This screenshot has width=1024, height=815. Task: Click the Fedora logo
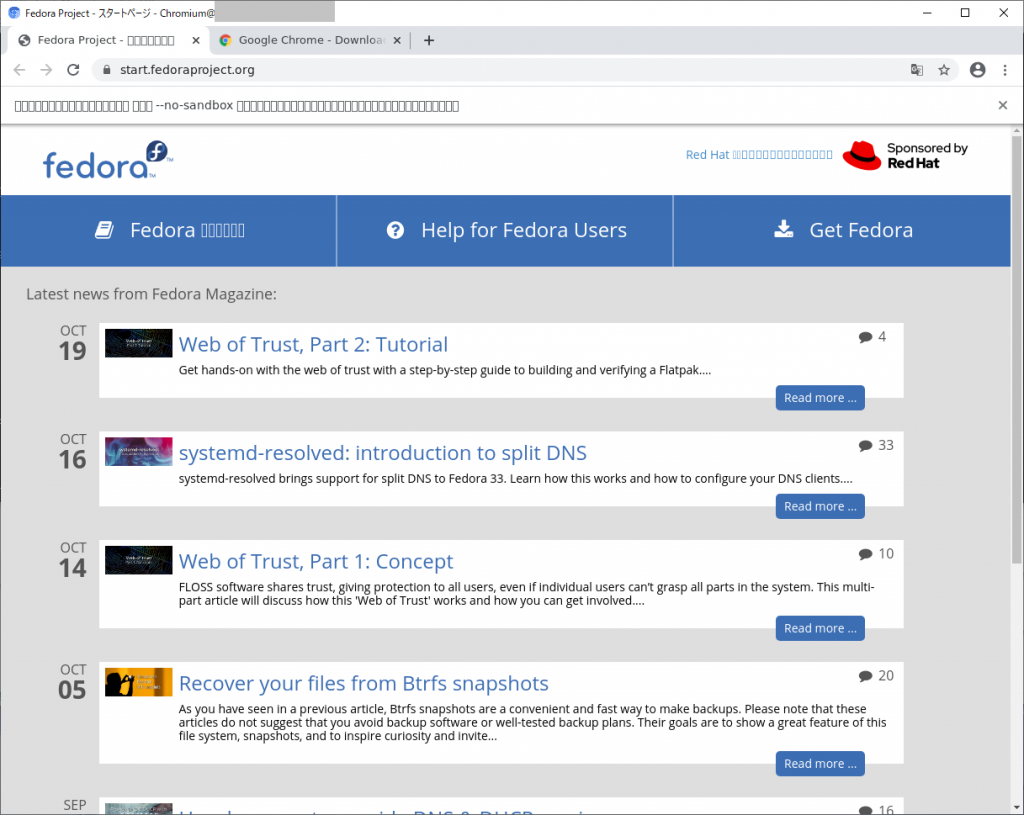click(108, 160)
